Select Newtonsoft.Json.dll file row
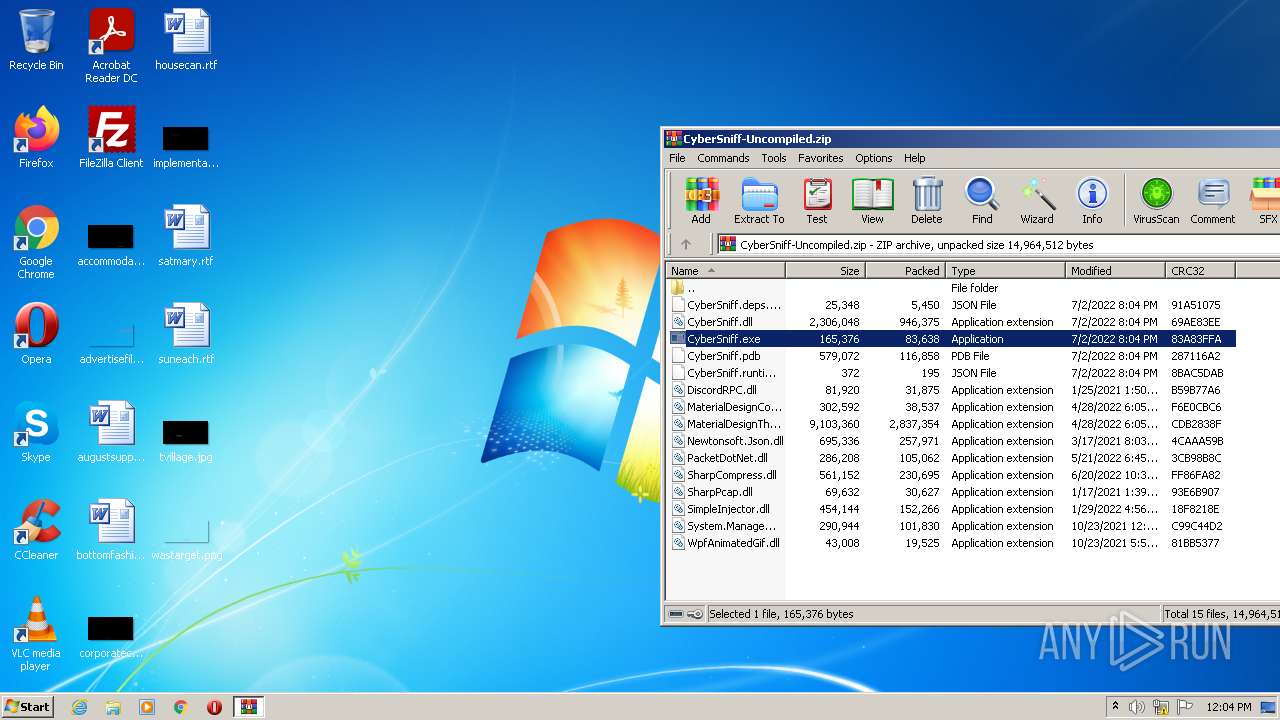Image resolution: width=1280 pixels, height=720 pixels. [952, 441]
